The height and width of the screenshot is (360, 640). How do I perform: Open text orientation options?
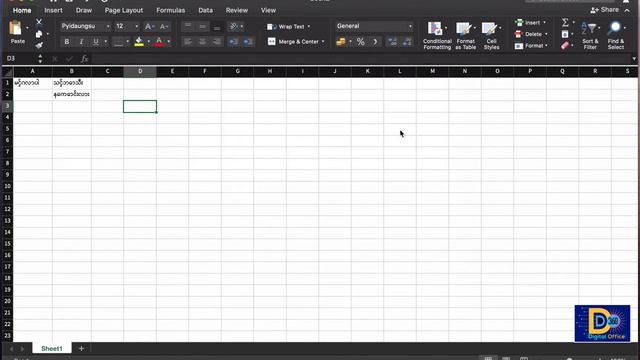pos(236,27)
